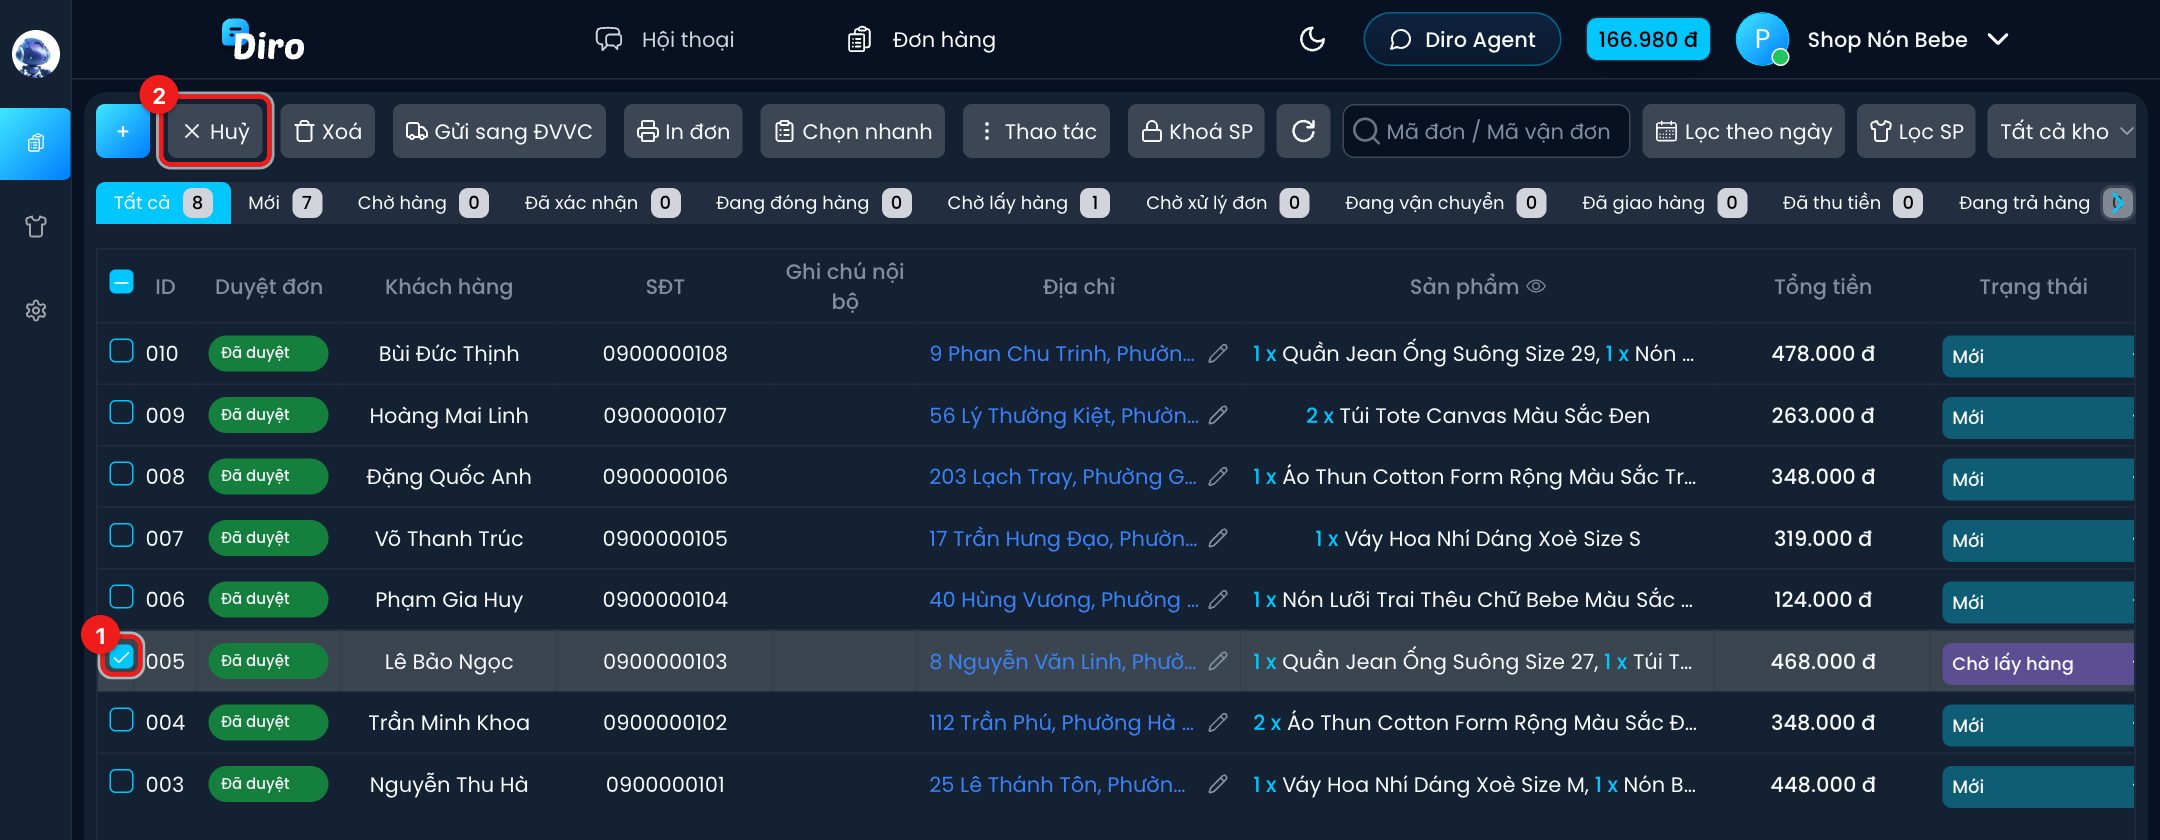The width and height of the screenshot is (2160, 840).
Task: Check the box for order 010
Action: [121, 351]
